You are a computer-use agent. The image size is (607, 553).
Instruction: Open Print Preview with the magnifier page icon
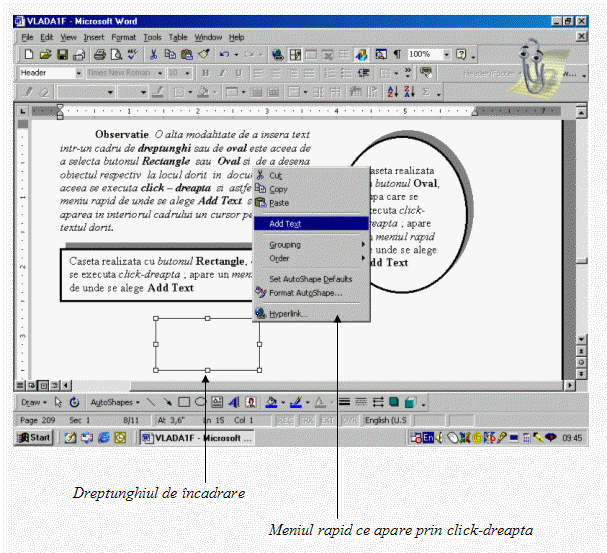116,55
